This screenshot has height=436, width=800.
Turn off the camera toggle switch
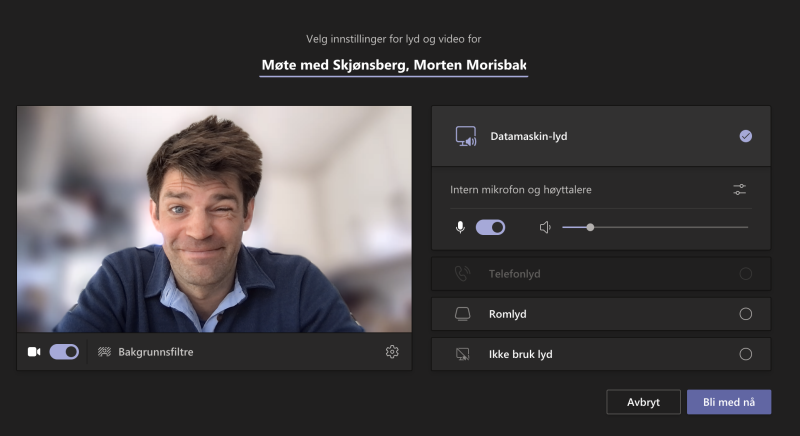tap(64, 352)
